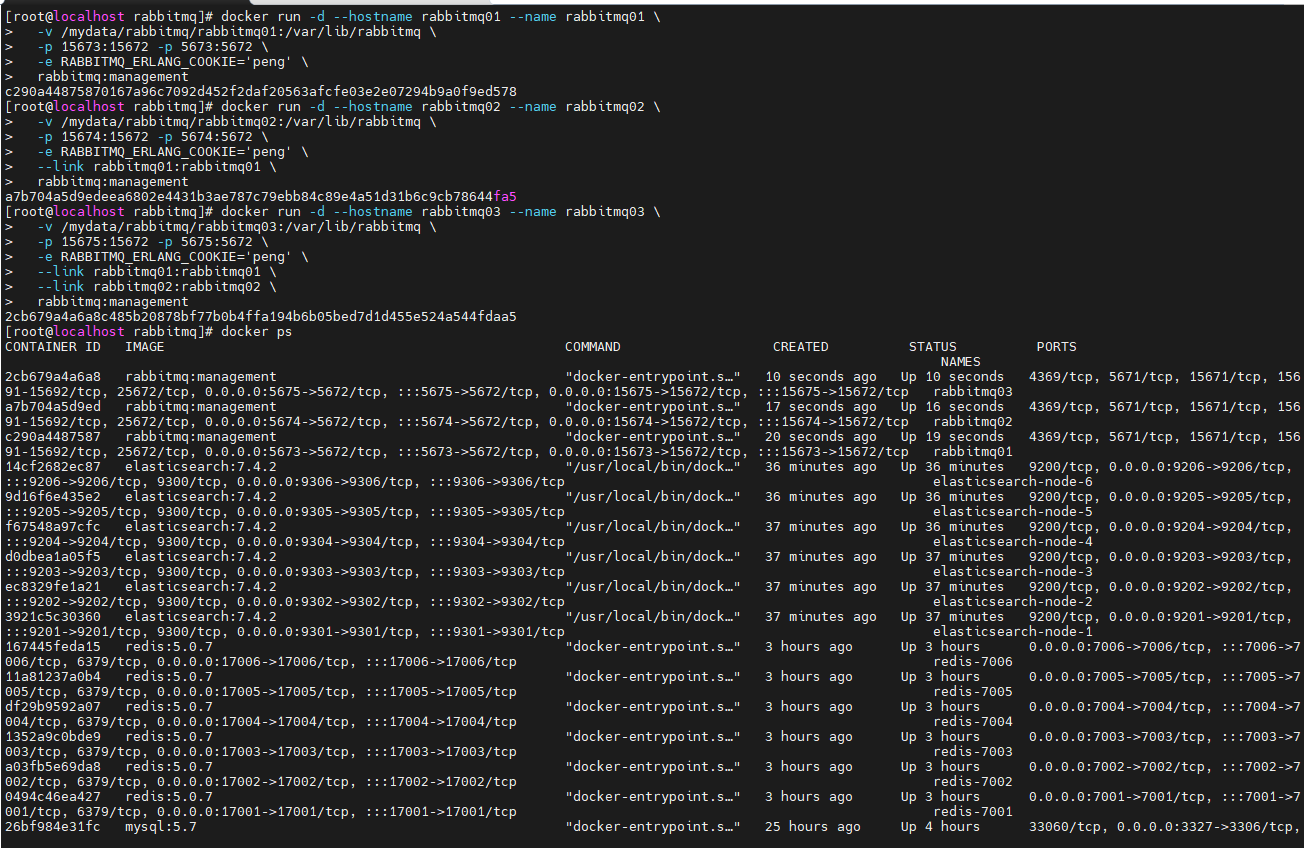Click the rabbitmq01 volume mount line
Image resolution: width=1304 pixels, height=848 pixels.
point(237,32)
